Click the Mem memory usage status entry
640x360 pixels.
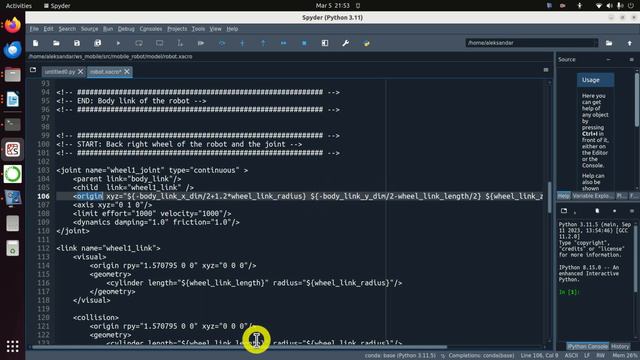(625, 356)
